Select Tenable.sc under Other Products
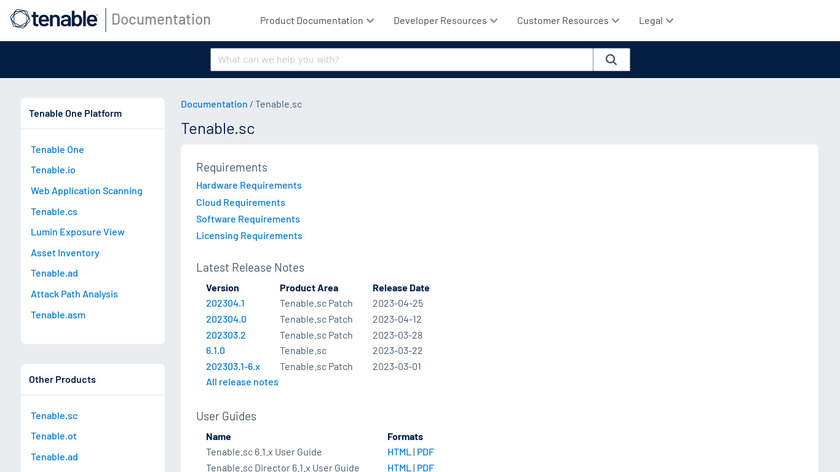The image size is (840, 472). pos(54,416)
